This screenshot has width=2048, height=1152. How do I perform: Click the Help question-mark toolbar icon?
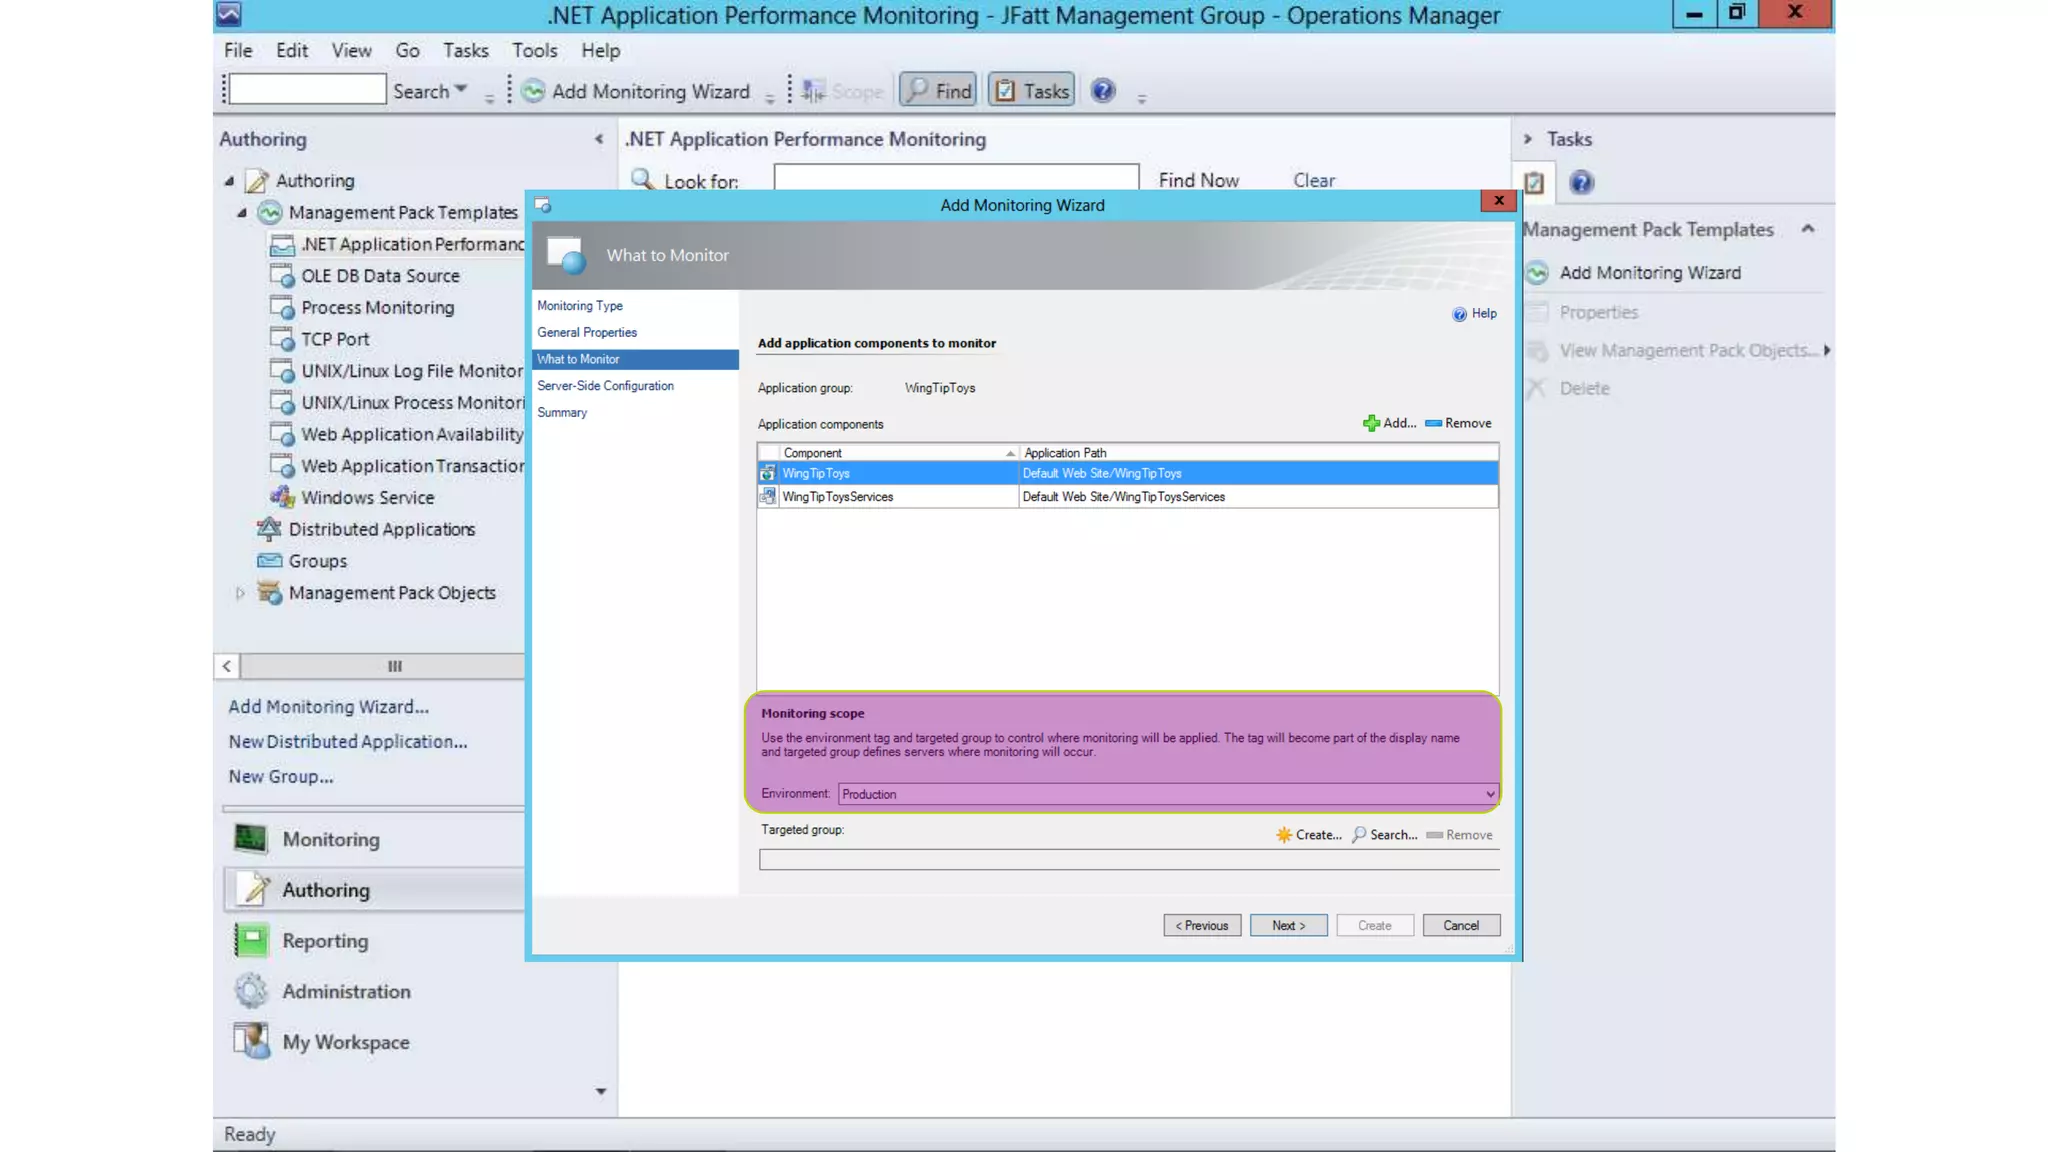1102,91
